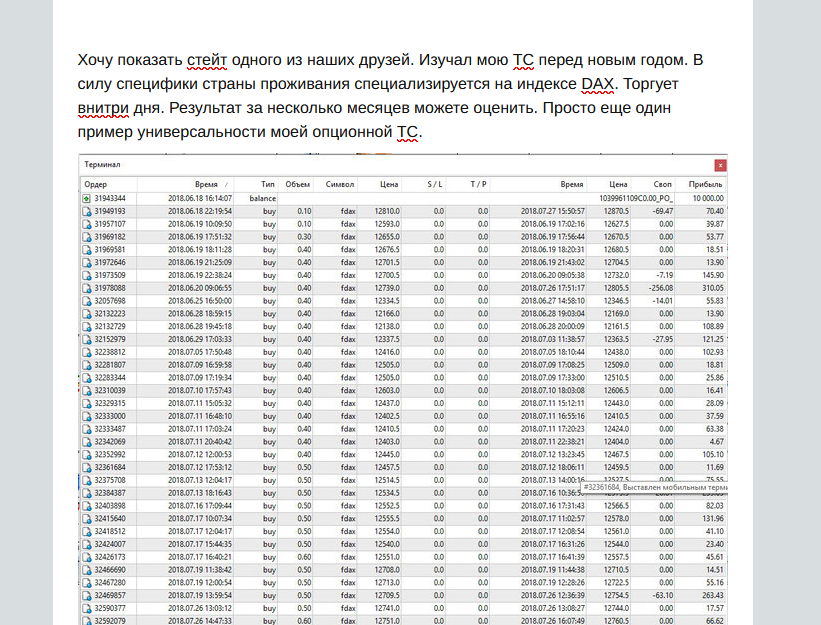
Task: Click the order icon next to 32384387
Action: [86, 494]
